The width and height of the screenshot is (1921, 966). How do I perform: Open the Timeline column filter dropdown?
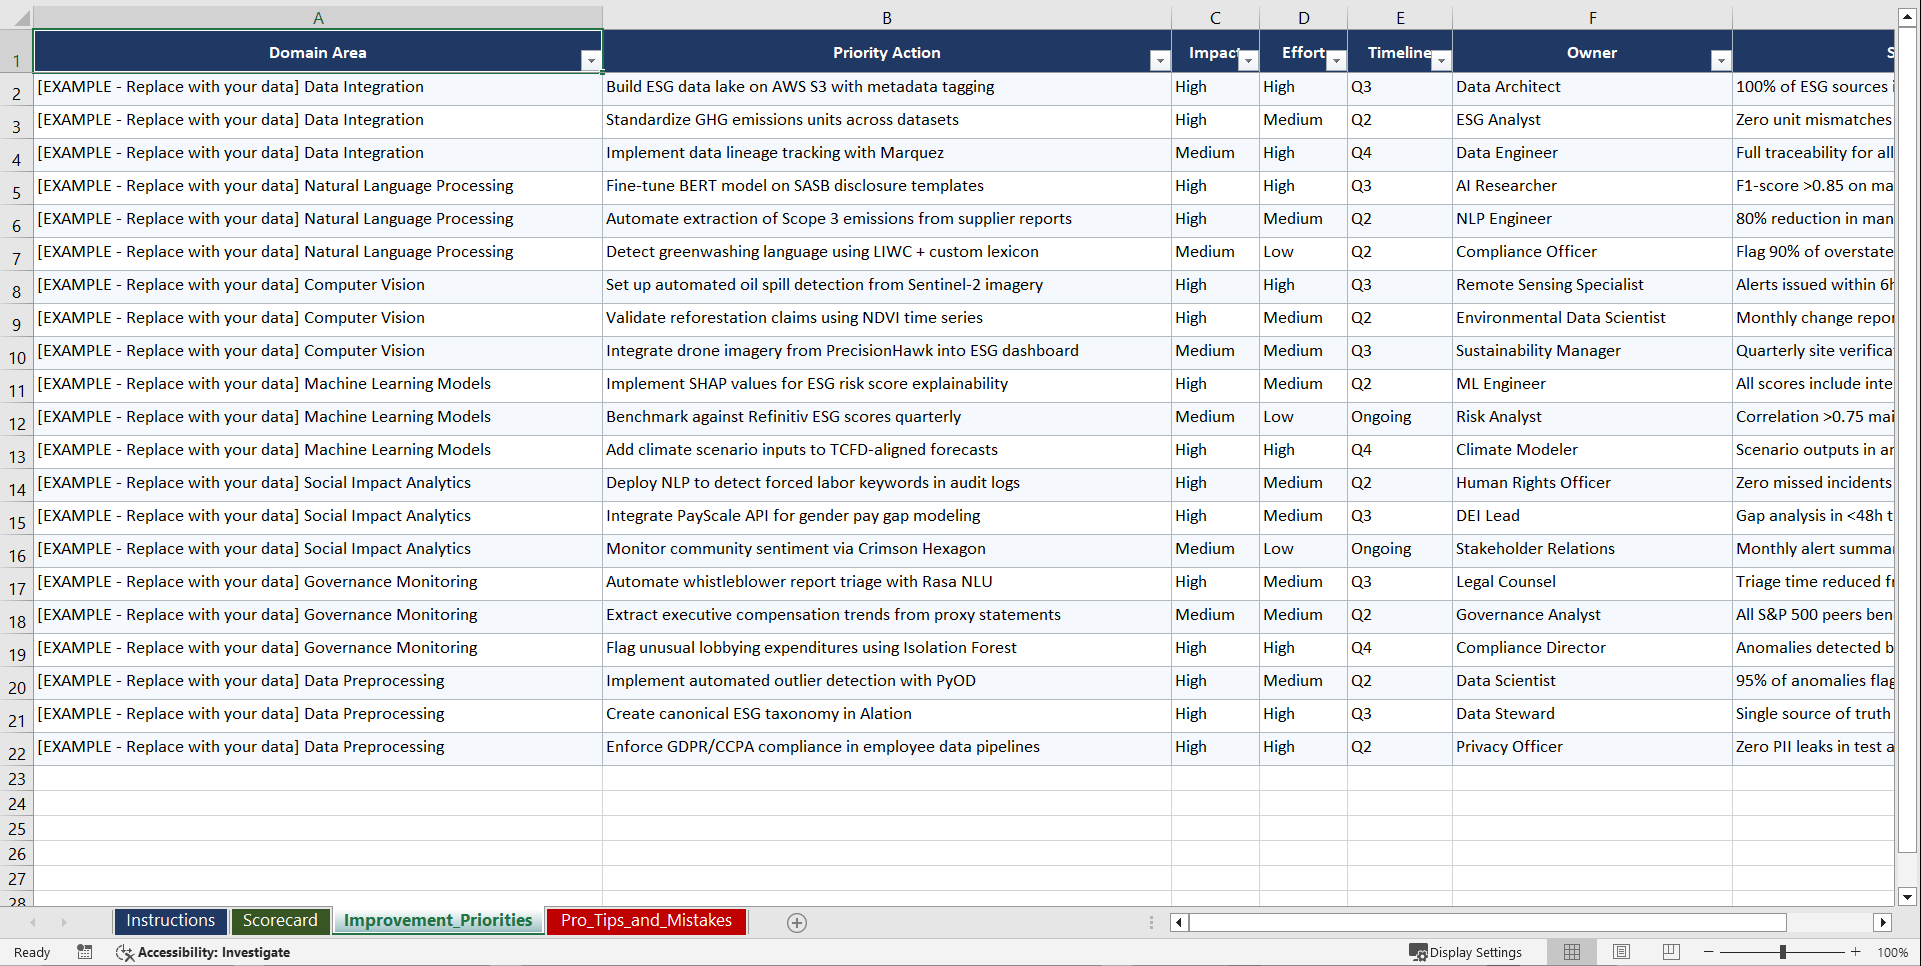point(1441,61)
